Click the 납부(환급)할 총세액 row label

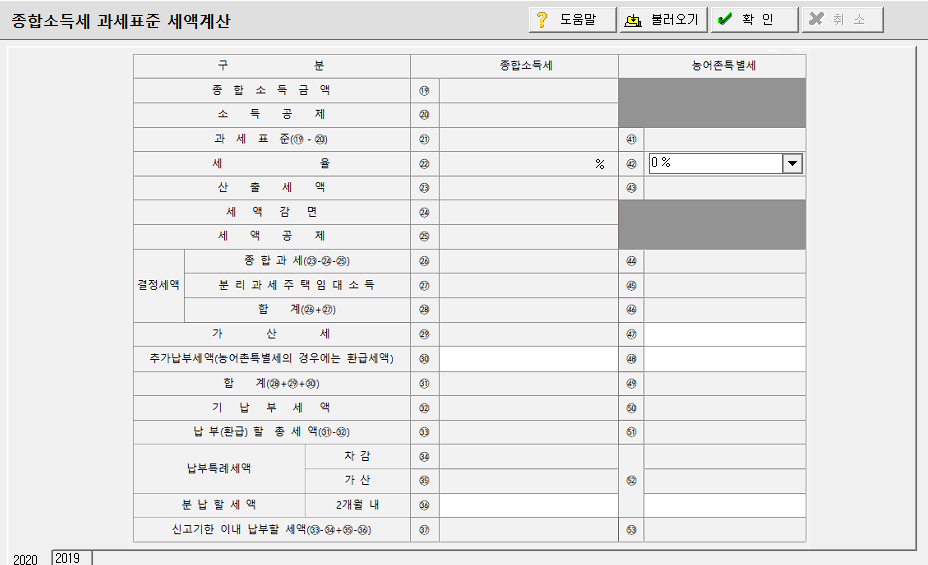point(272,432)
